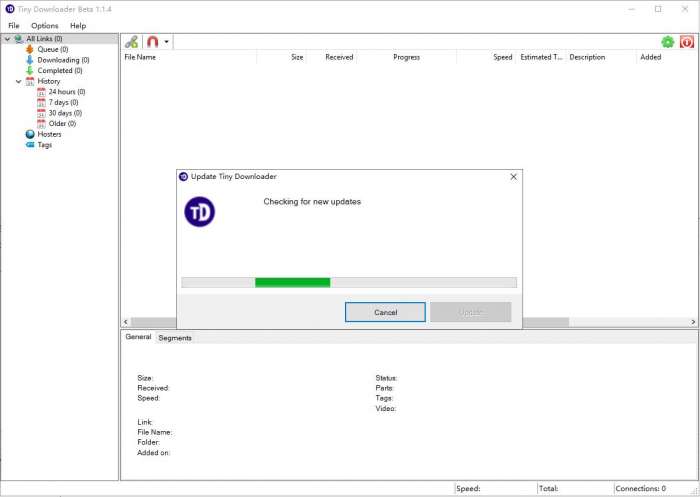Minimize the Tiny Downloader window

[x=632, y=9]
